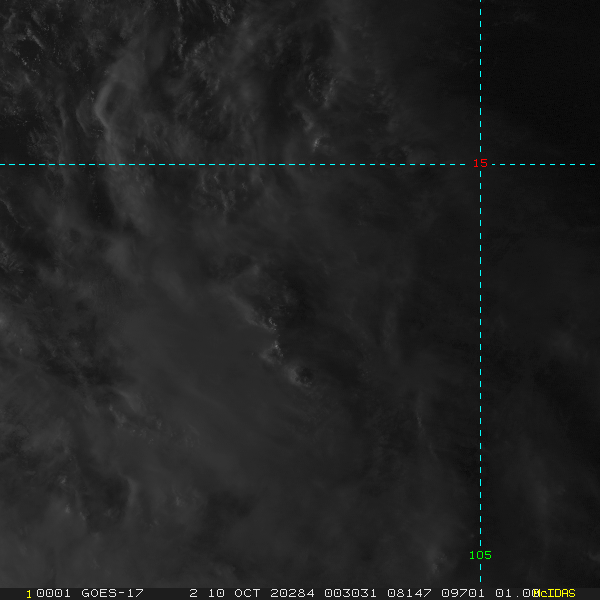Image resolution: width=600 pixels, height=600 pixels.
Task: Click the cyan dashed vertical longitude line
Action: tap(480, 344)
